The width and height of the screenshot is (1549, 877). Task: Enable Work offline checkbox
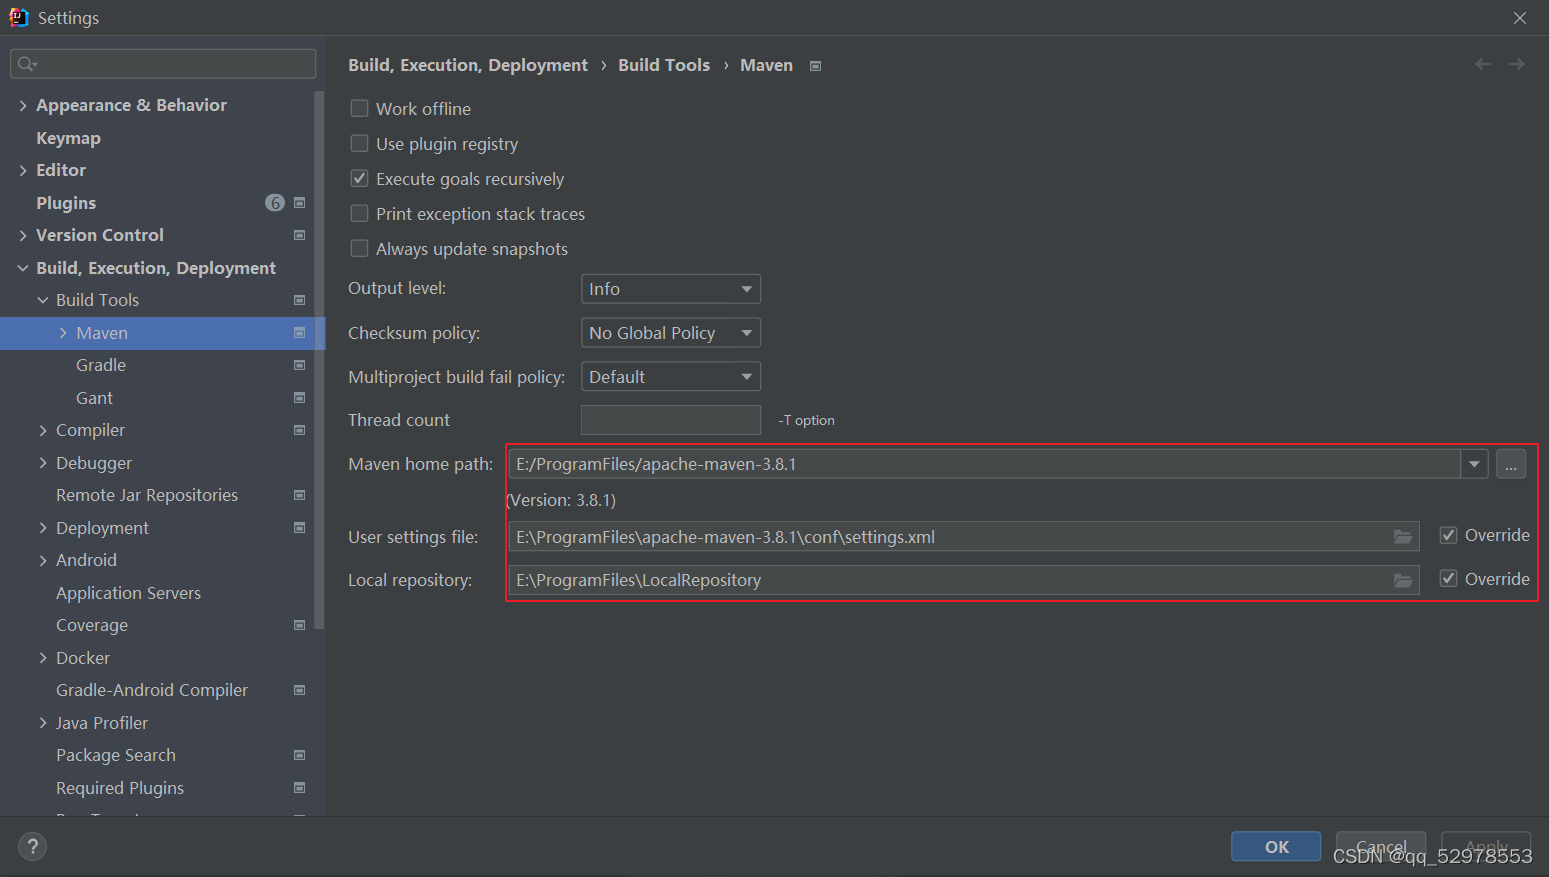[x=359, y=108]
